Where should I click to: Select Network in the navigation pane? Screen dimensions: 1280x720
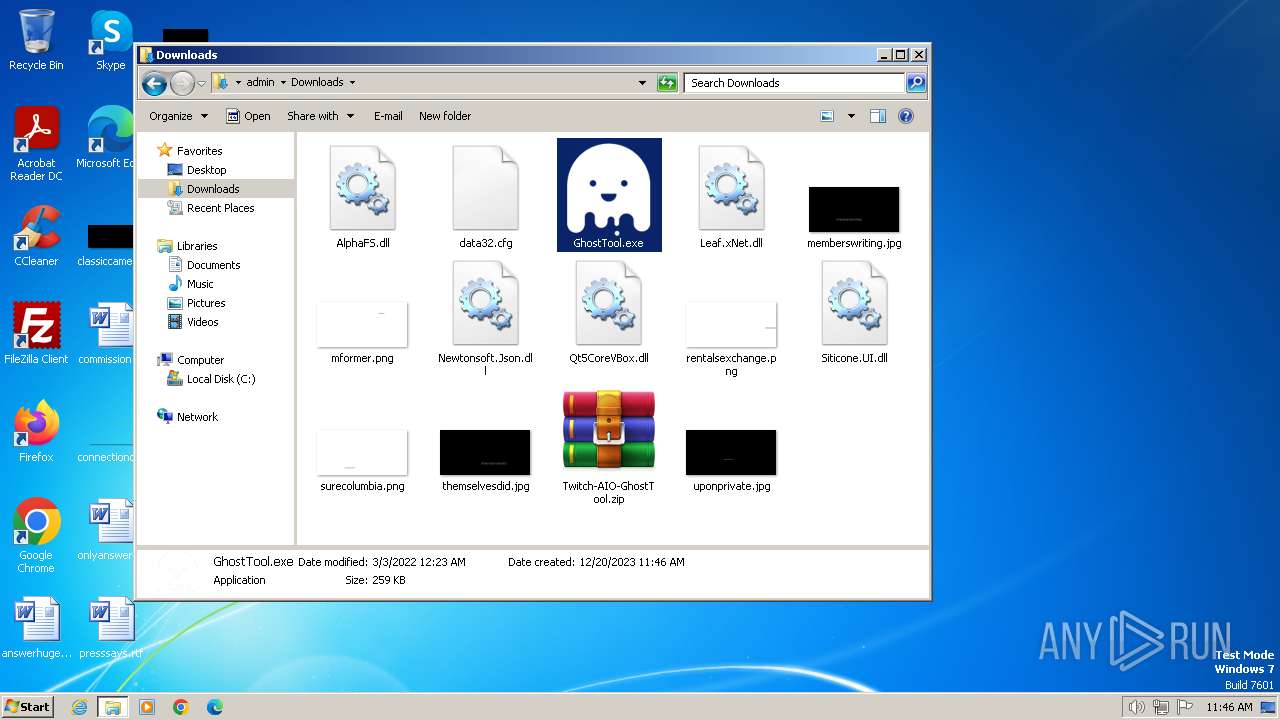point(197,417)
